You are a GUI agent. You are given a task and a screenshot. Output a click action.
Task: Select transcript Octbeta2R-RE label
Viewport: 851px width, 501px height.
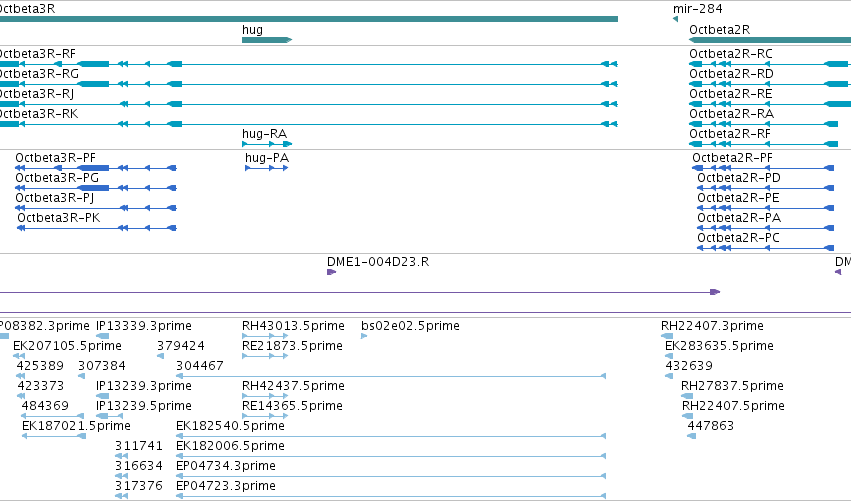point(731,94)
